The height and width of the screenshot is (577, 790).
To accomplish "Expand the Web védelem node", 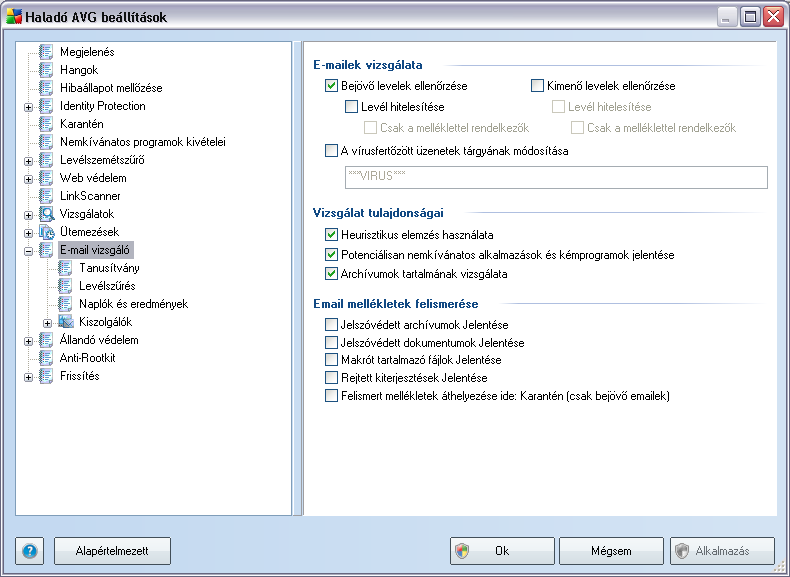I will pos(29,179).
